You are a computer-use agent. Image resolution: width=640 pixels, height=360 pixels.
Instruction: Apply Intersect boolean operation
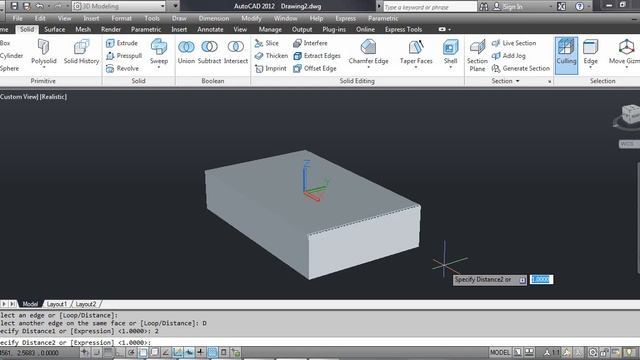[236, 51]
